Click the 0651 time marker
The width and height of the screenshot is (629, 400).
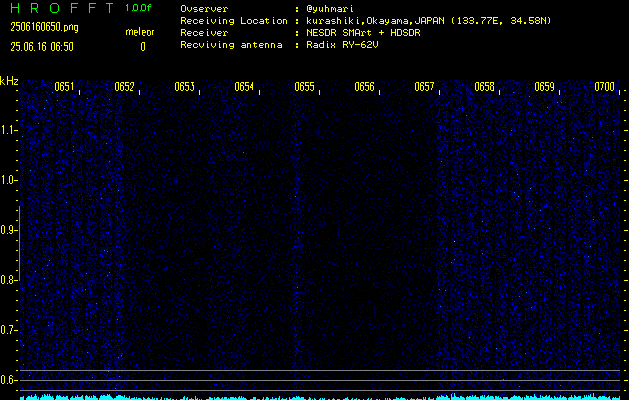tap(64, 87)
